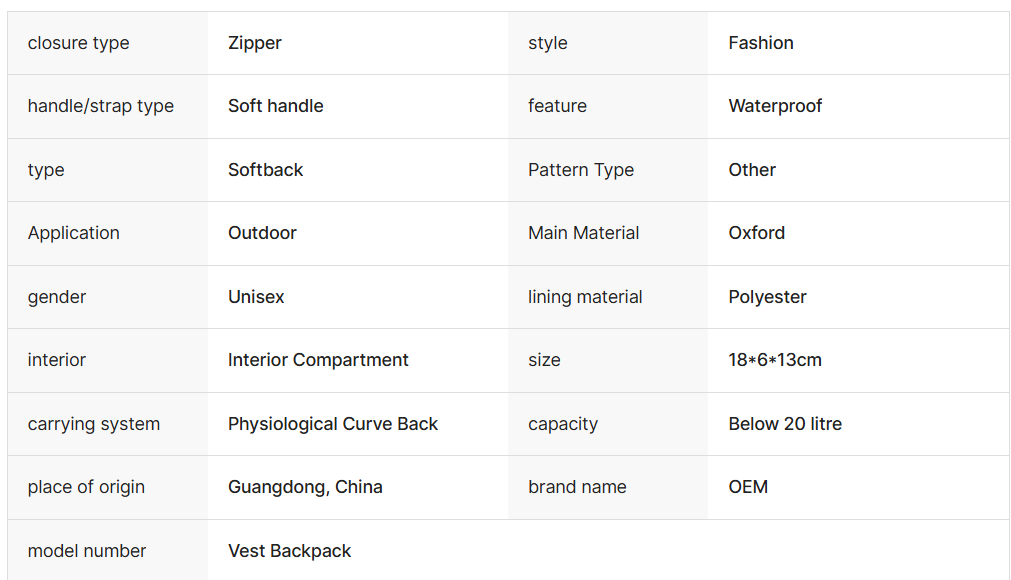The width and height of the screenshot is (1011, 580).
Task: Select the 'Interior Compartment' value
Action: click(x=318, y=360)
